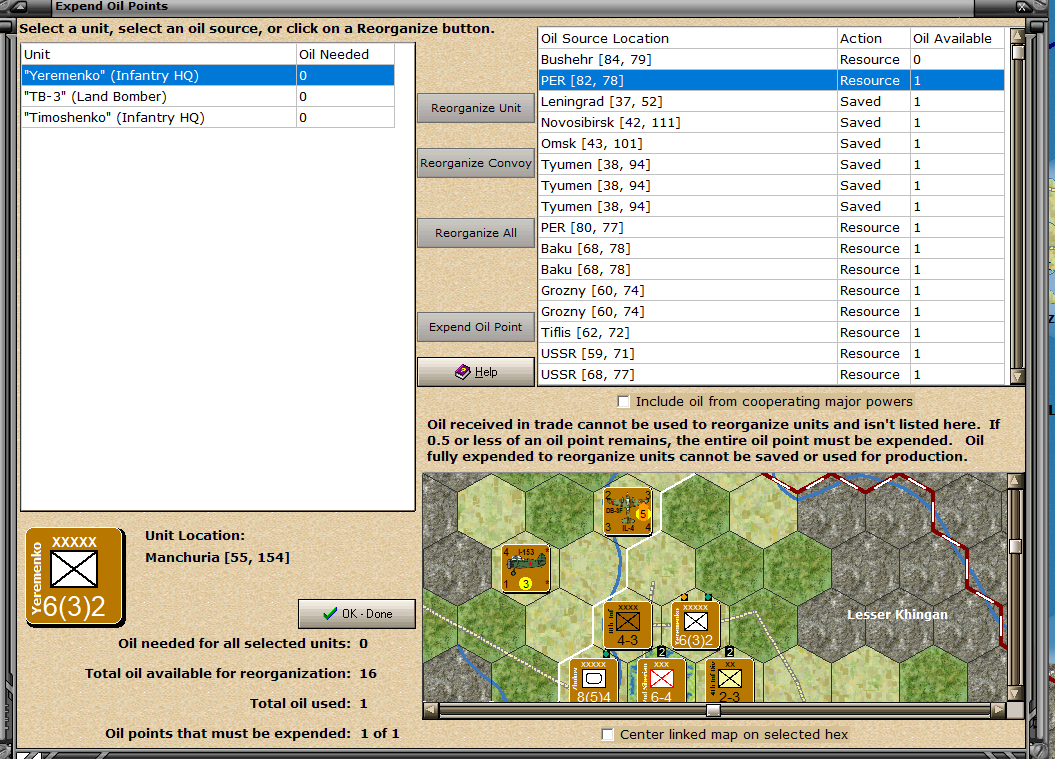The image size is (1055, 759).
Task: Sort by Action column header
Action: pyautogui.click(x=873, y=38)
